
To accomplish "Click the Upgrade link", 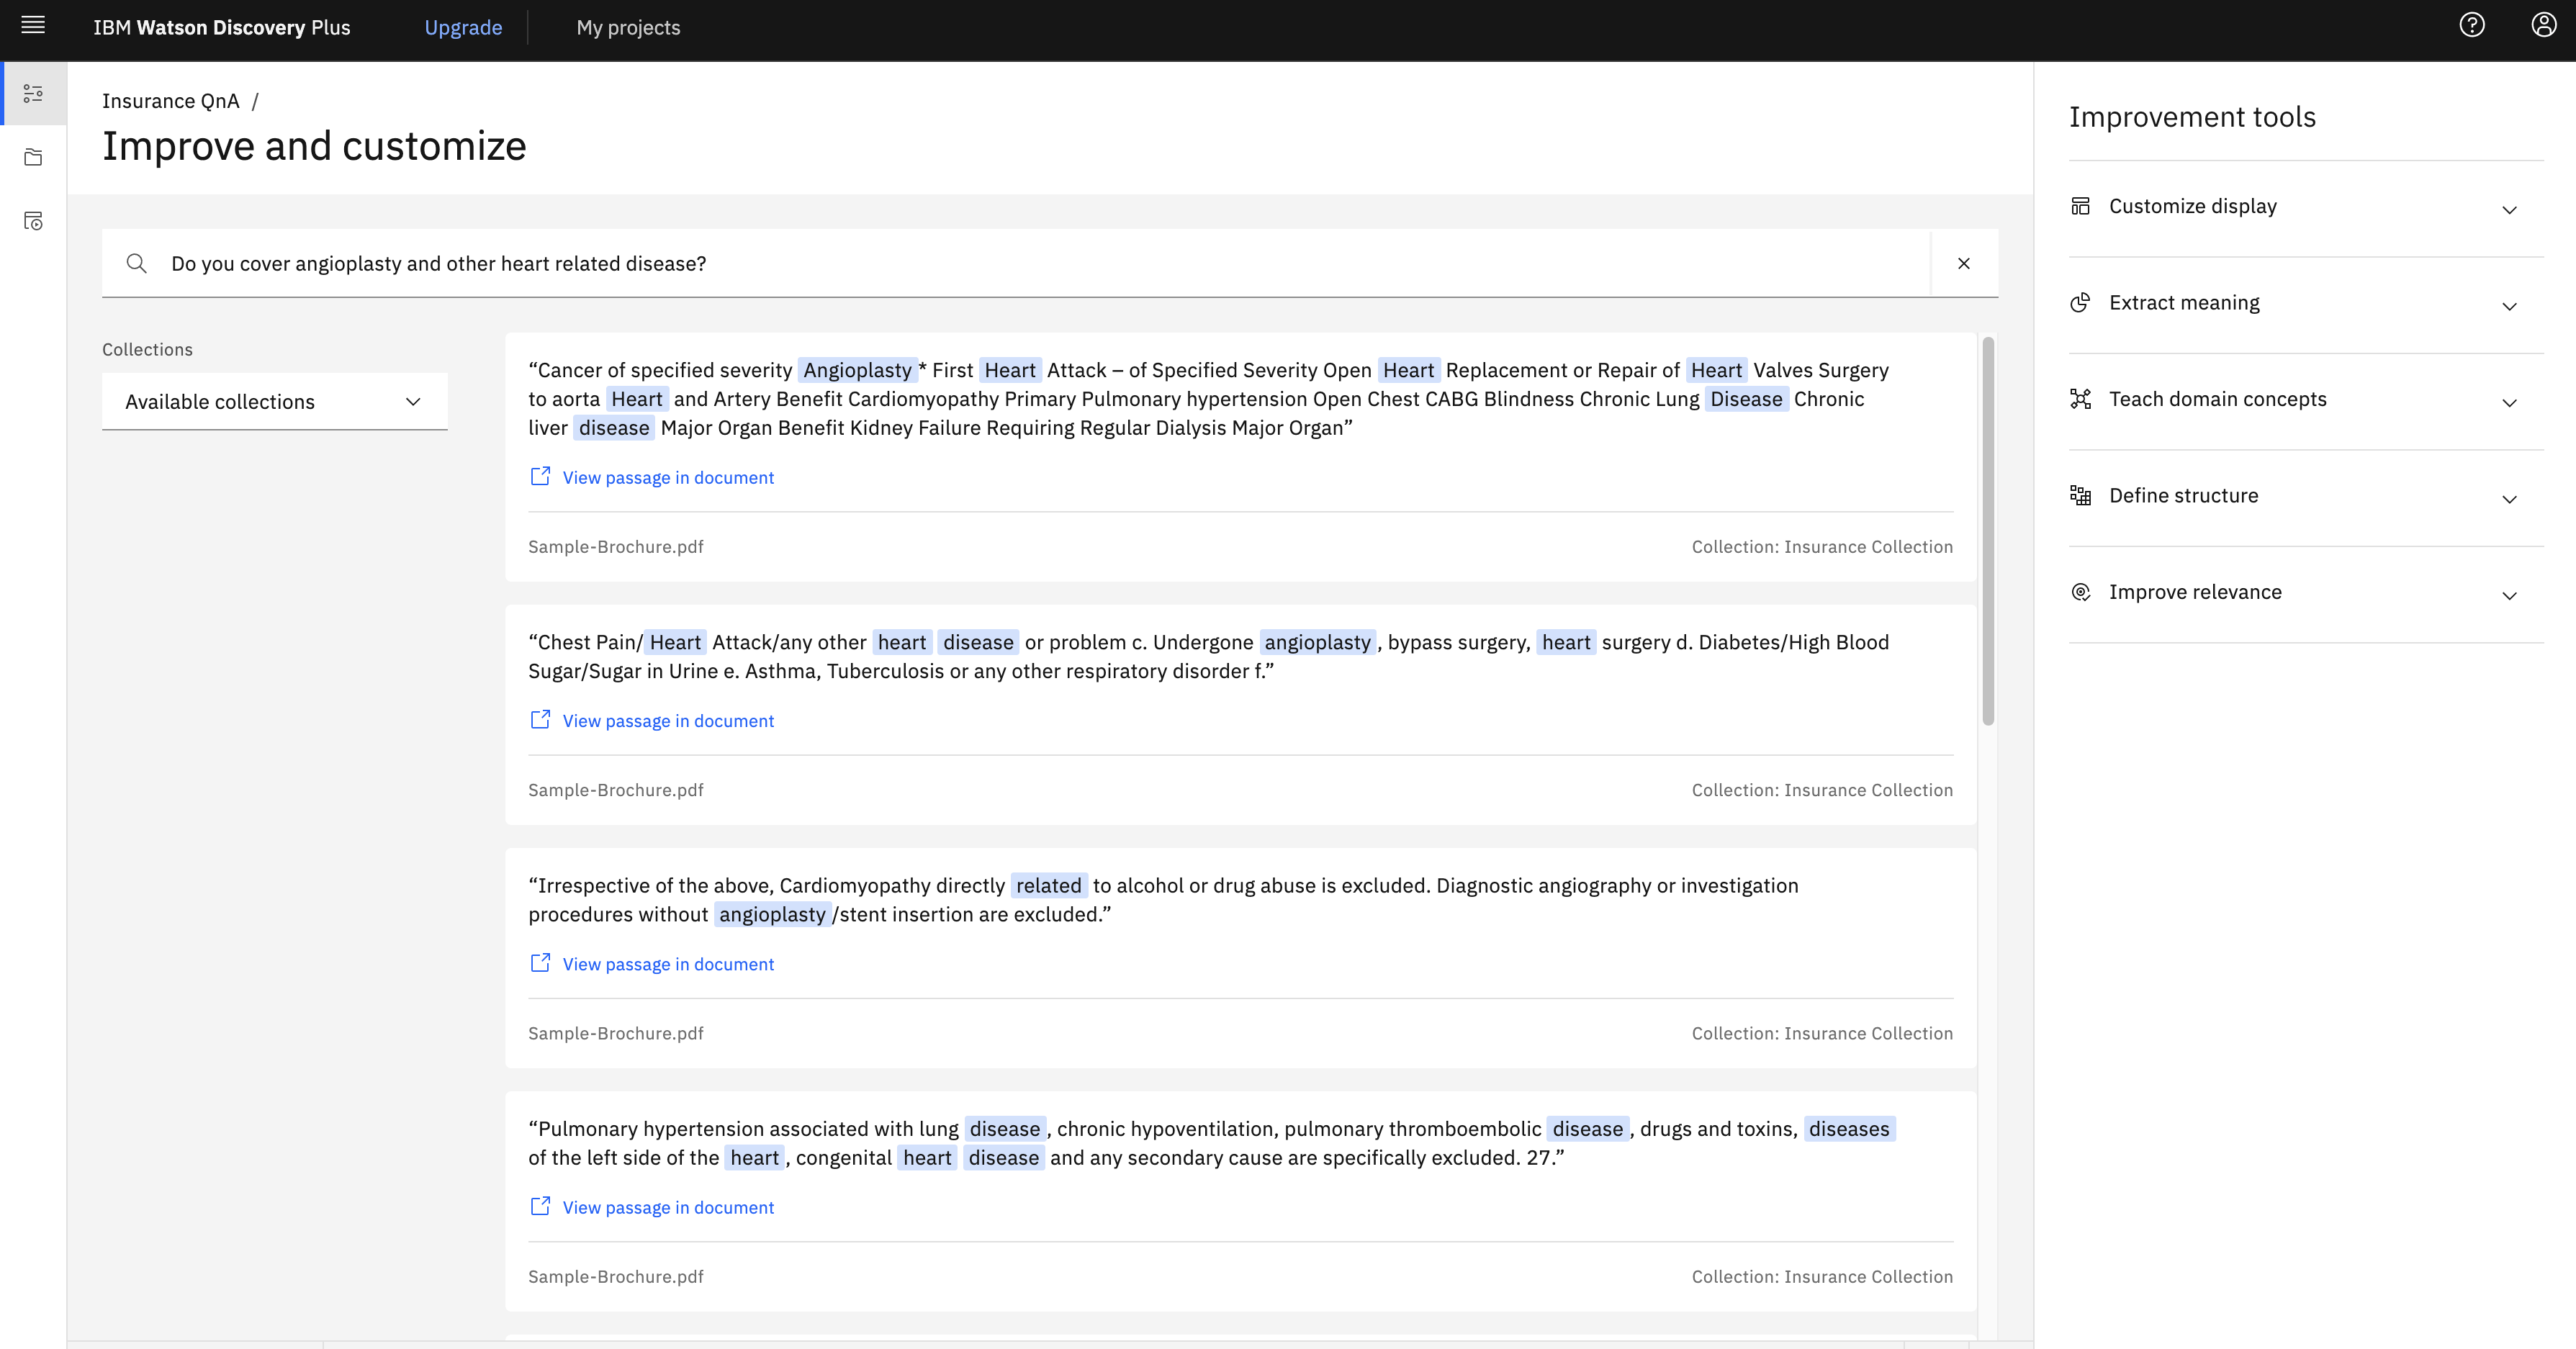I will [463, 28].
